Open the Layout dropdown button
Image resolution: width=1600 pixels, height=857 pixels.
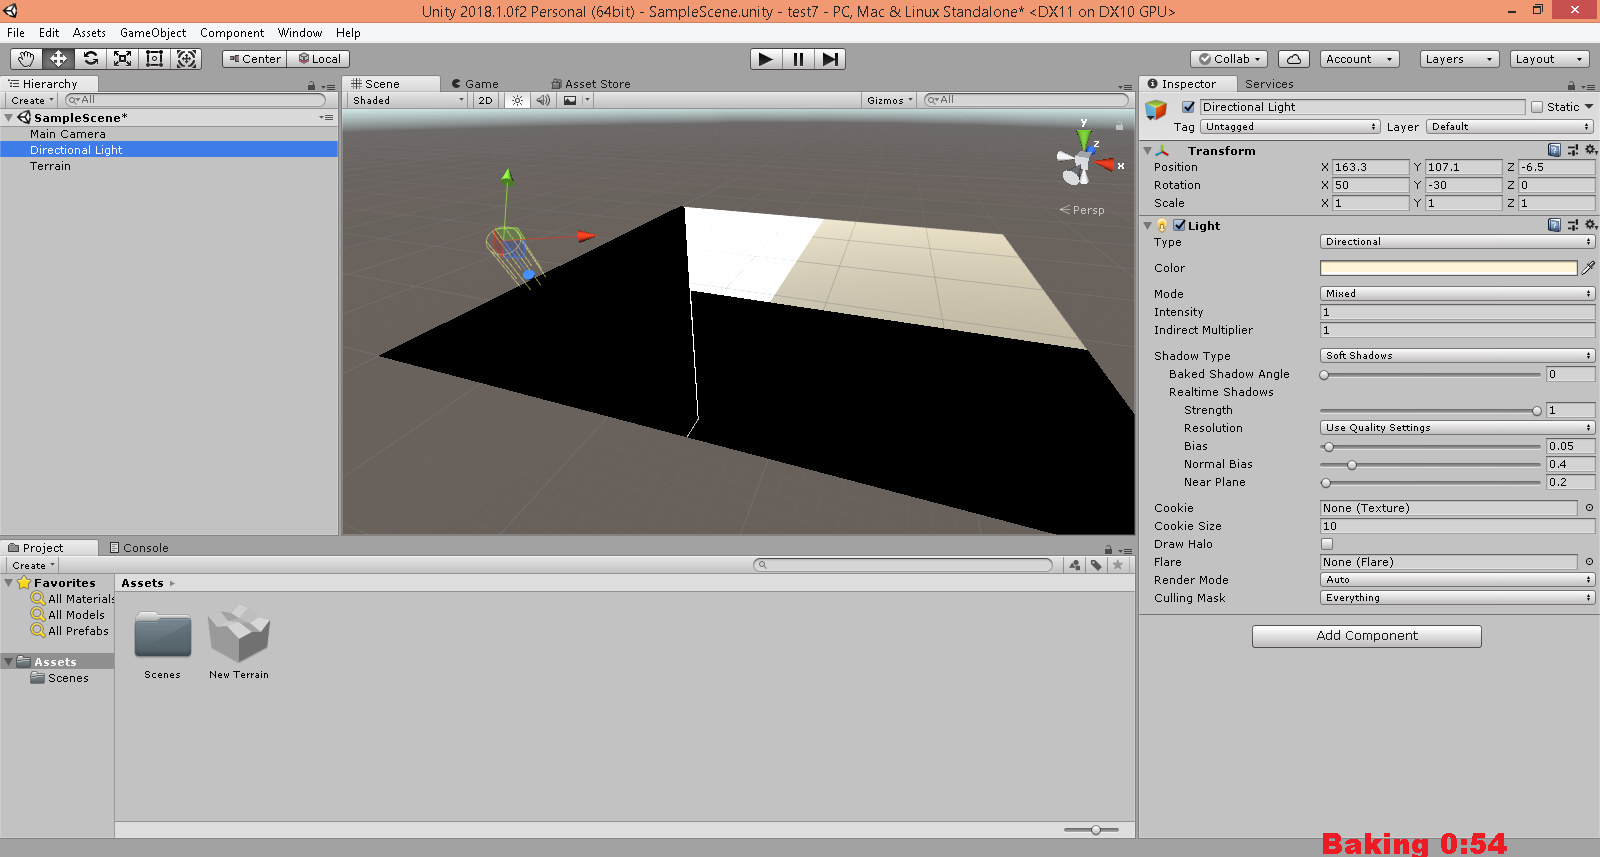1550,59
